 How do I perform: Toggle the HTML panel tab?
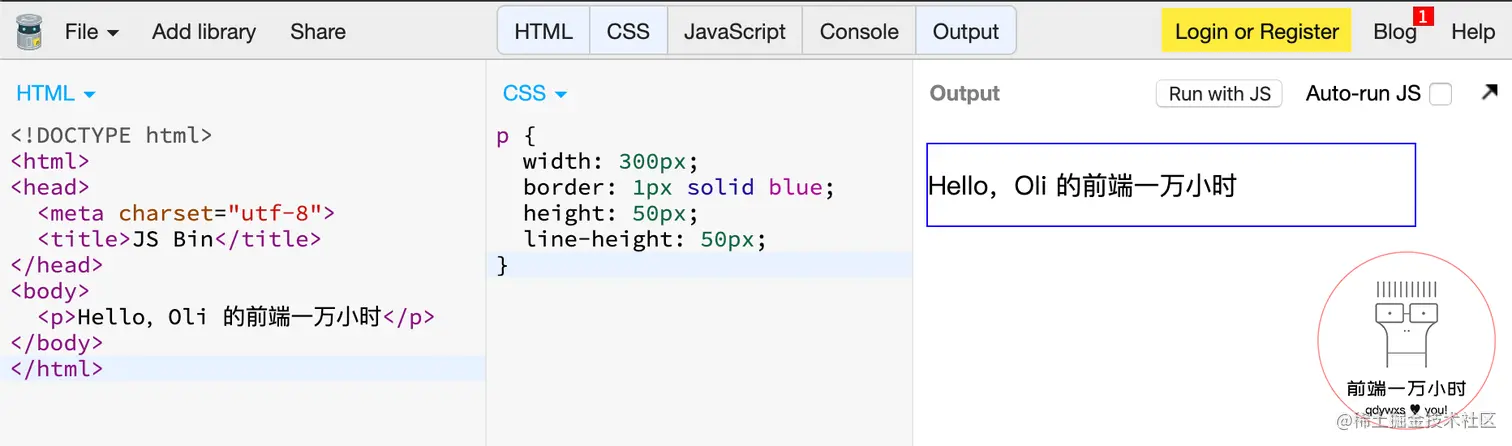(x=544, y=31)
